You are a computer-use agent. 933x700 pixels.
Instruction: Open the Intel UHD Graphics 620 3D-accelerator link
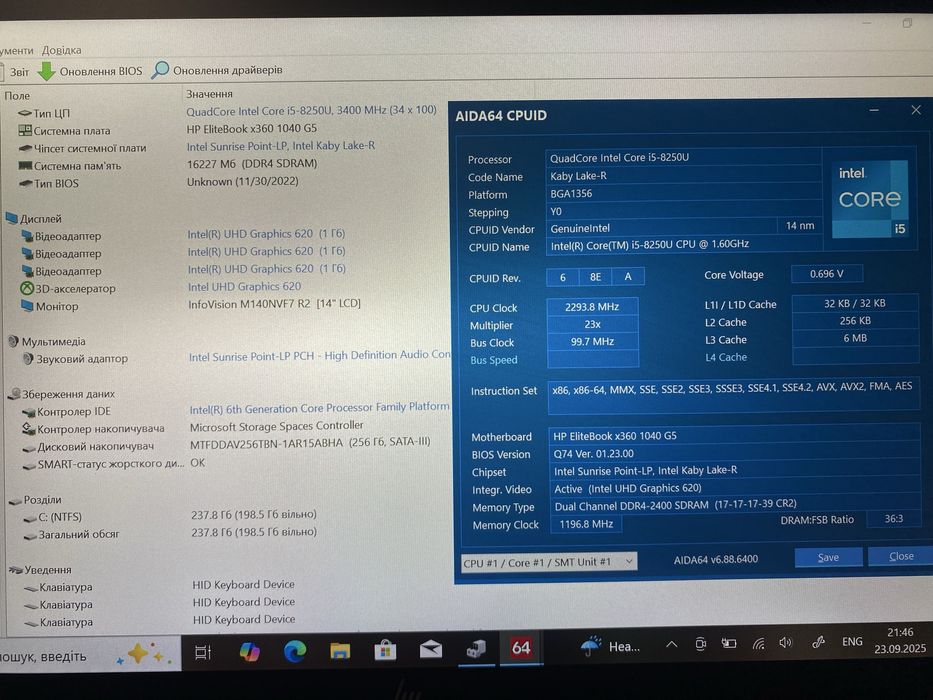245,287
